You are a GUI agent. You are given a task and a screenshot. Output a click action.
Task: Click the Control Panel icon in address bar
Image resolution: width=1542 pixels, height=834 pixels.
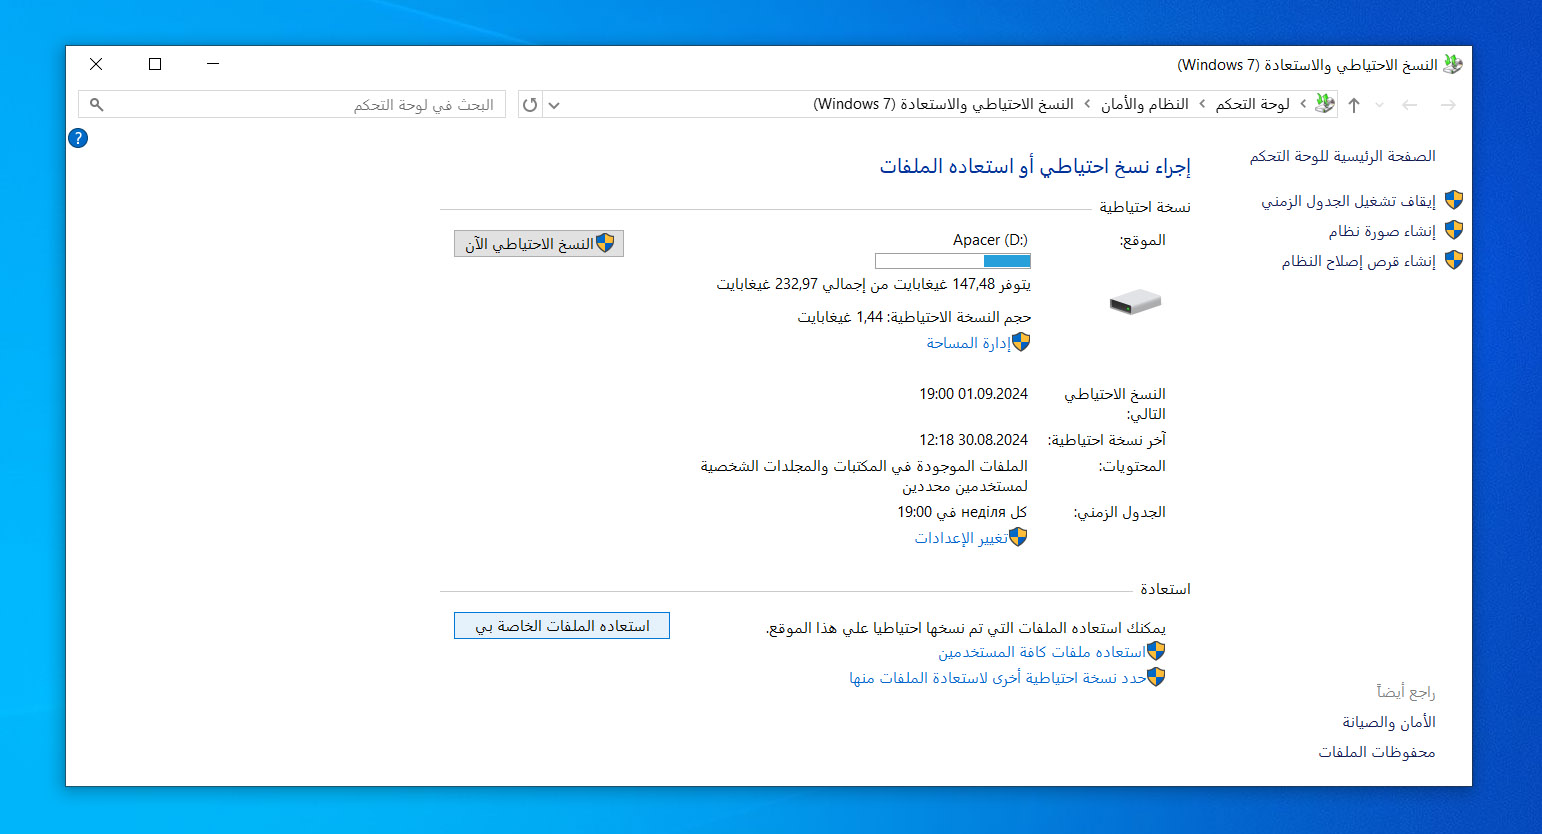[1325, 103]
